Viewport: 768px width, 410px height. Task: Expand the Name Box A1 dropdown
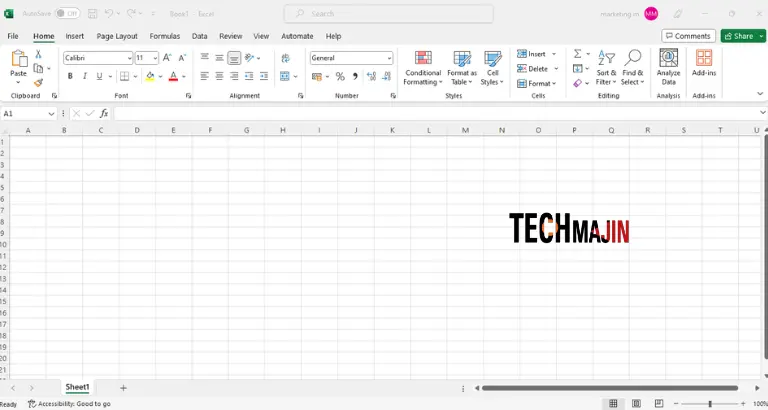click(x=51, y=114)
